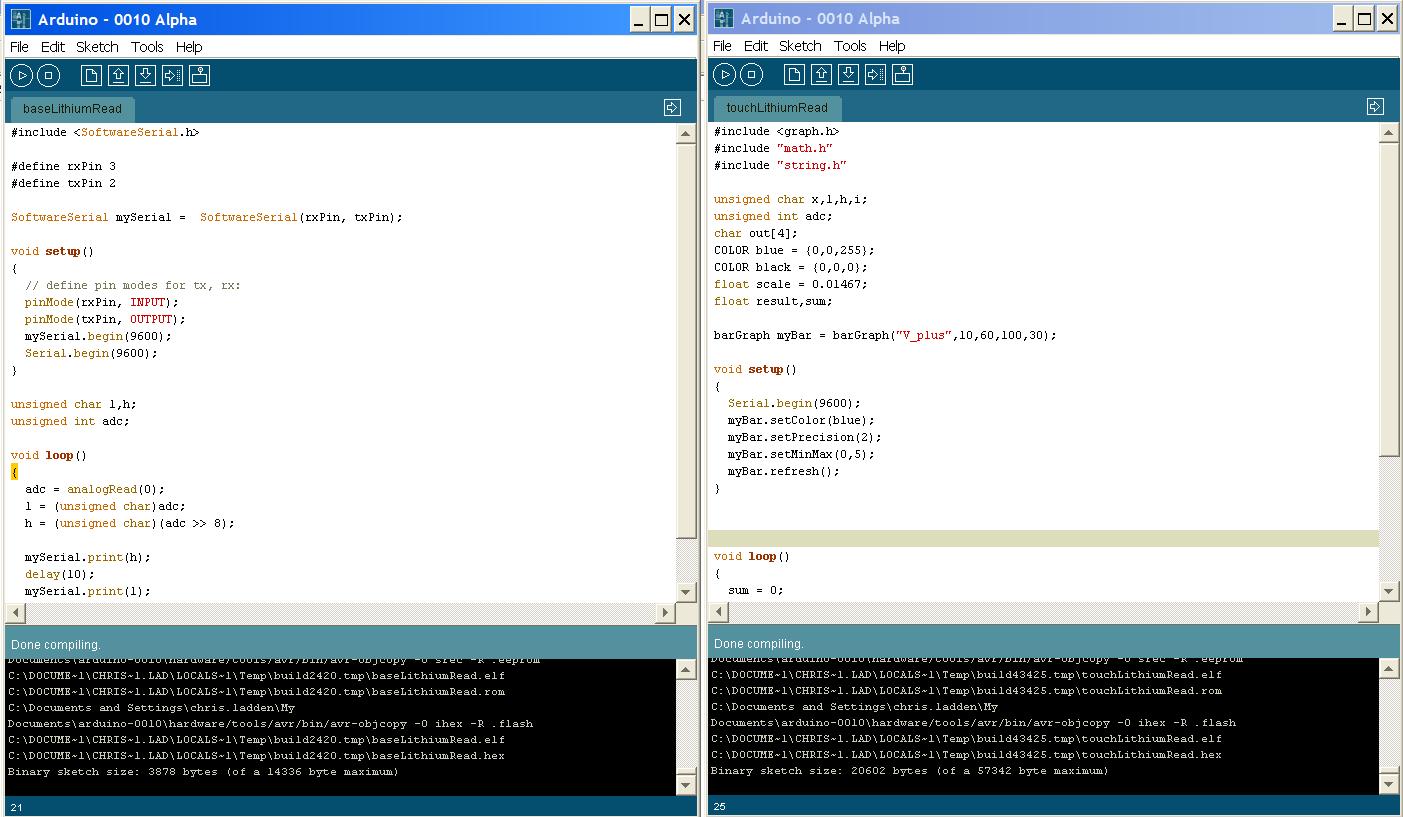Screen dimensions: 1403x817
Task: Click Save sketch icon in right window
Action: point(848,74)
